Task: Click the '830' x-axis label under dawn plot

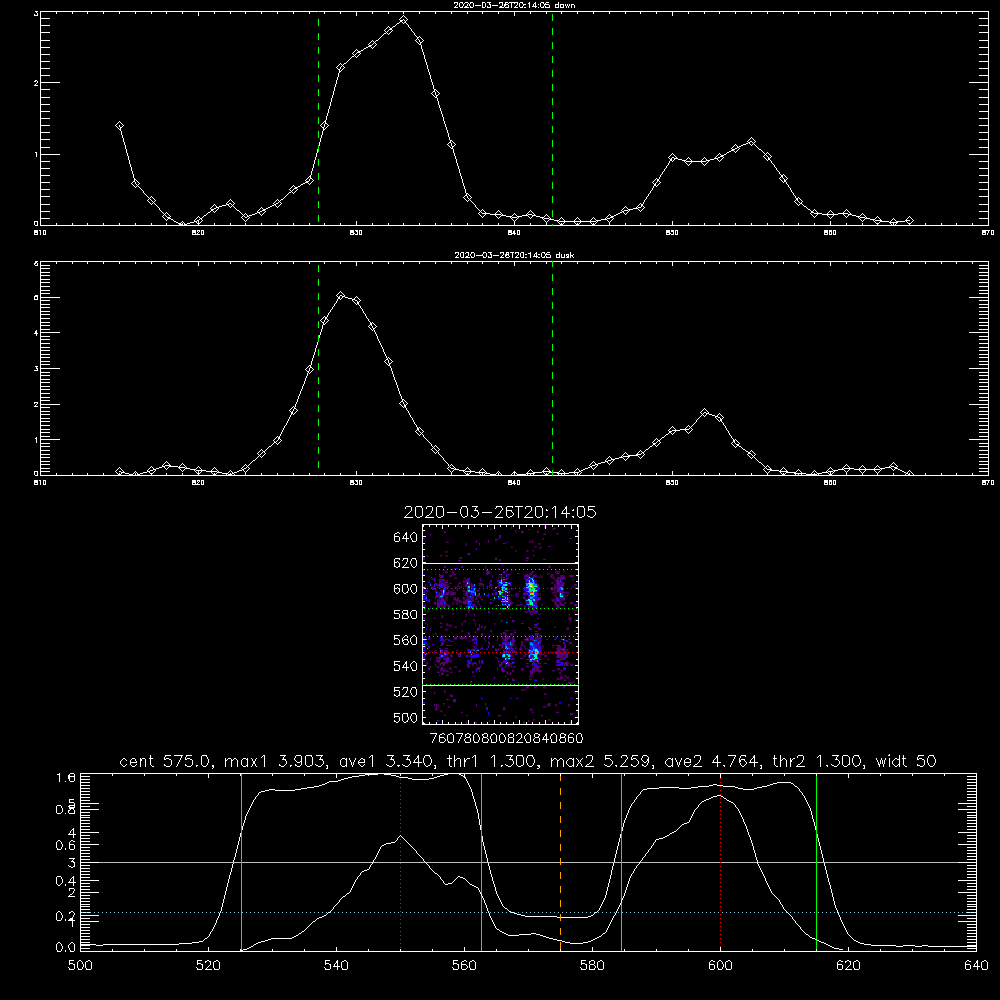Action: 356,233
